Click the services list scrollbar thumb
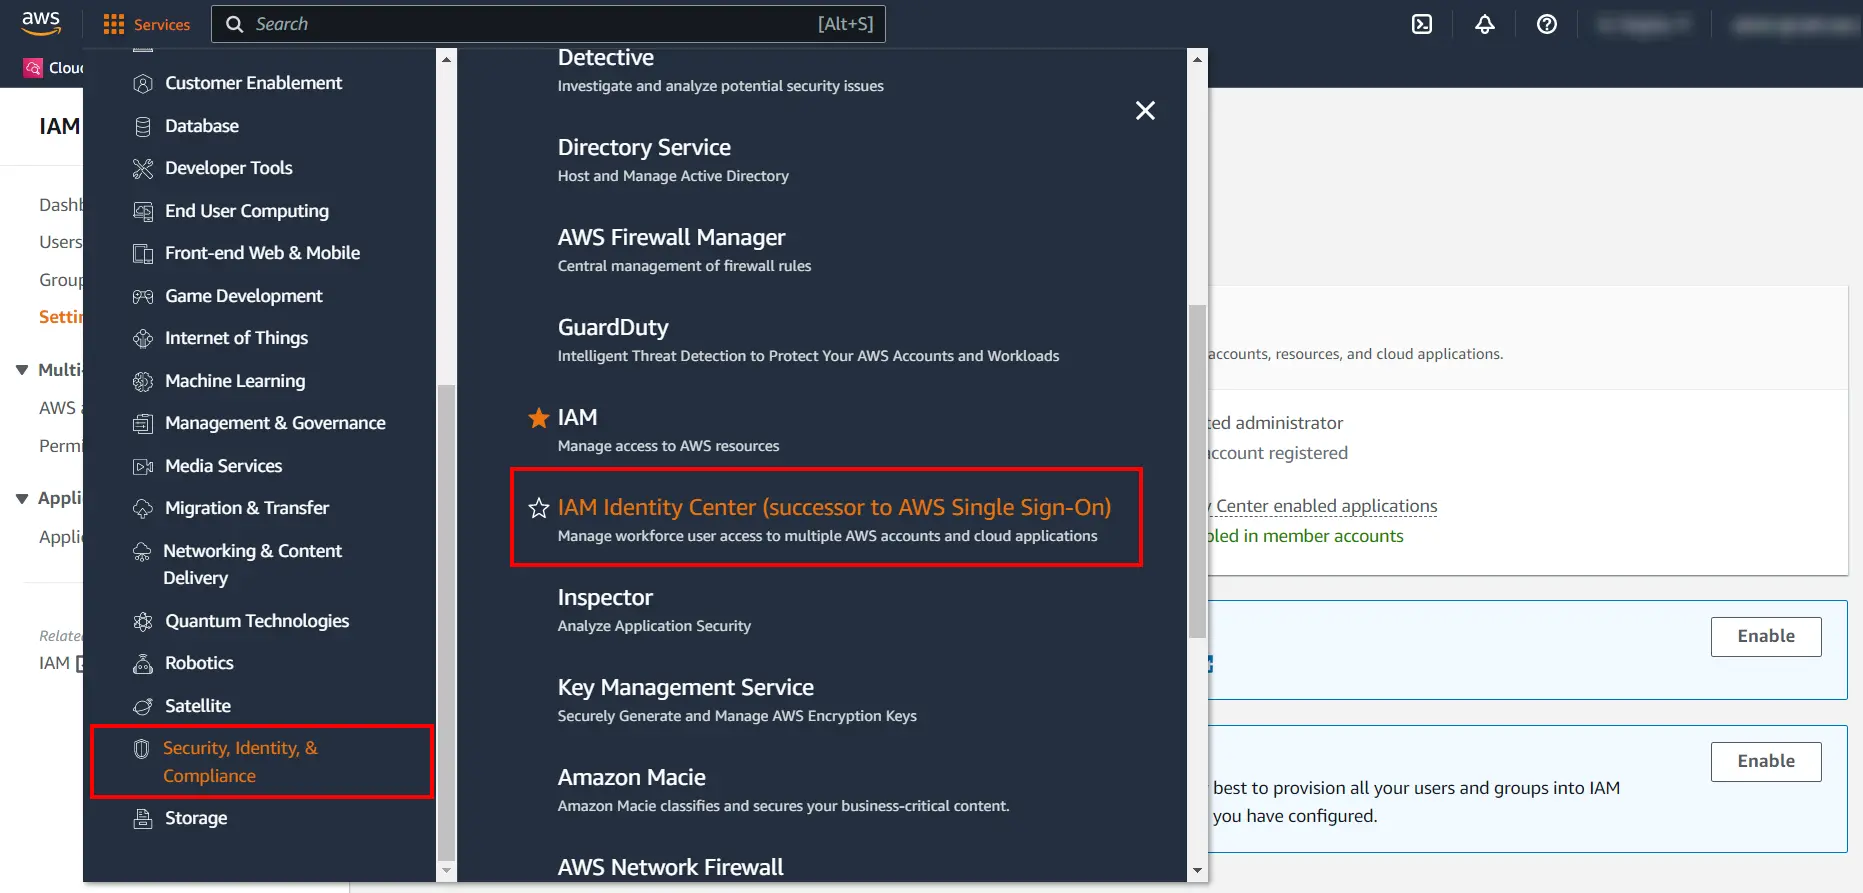 click(x=1197, y=471)
